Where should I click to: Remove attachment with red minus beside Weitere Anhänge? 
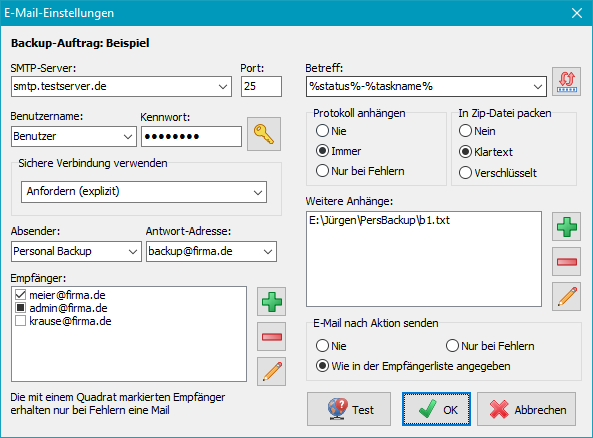(566, 262)
